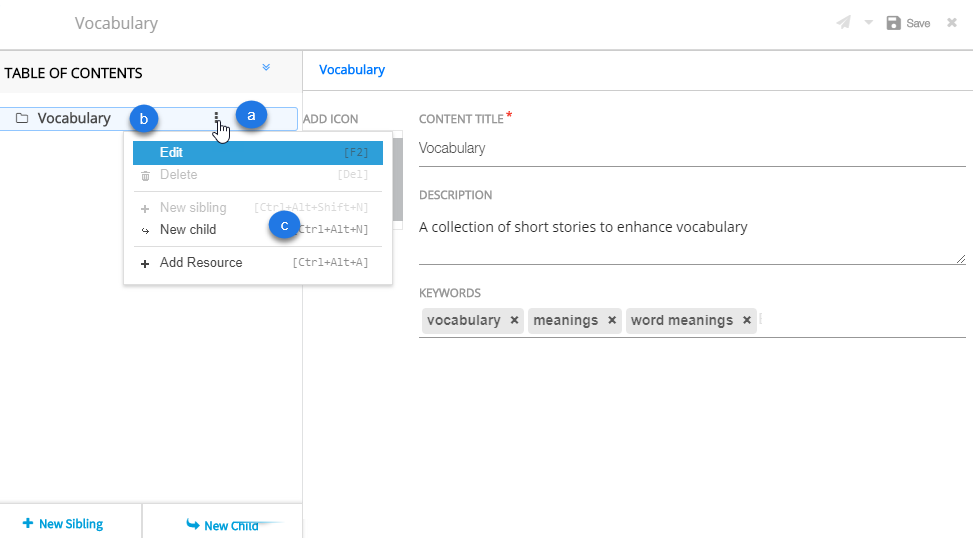Click into the Description text area

click(x=691, y=238)
